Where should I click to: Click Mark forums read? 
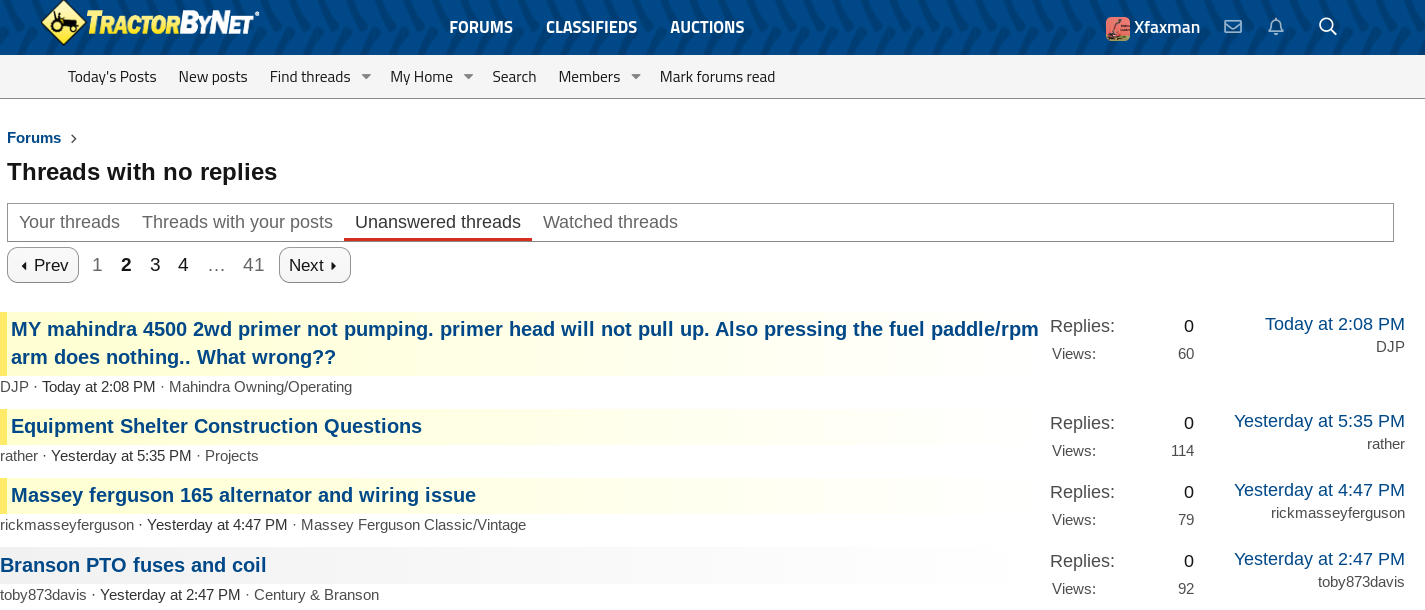(717, 77)
